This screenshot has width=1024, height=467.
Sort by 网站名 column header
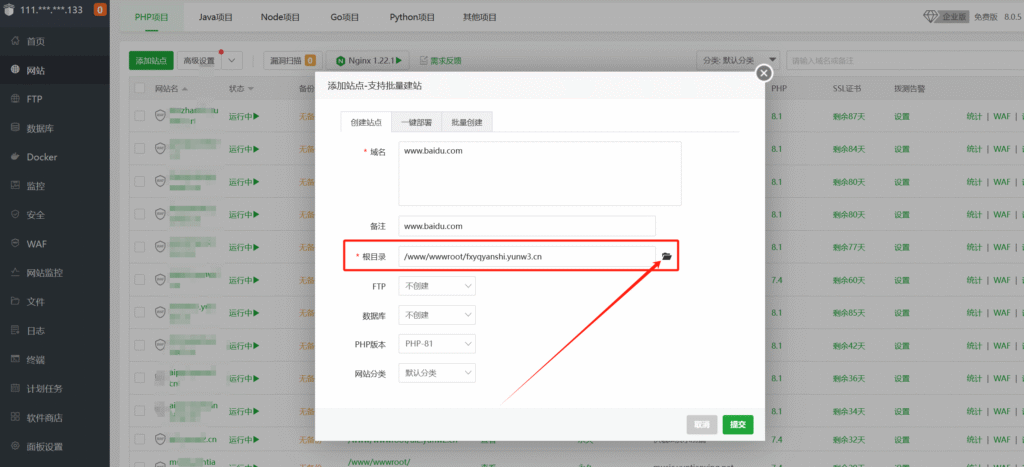click(x=172, y=88)
